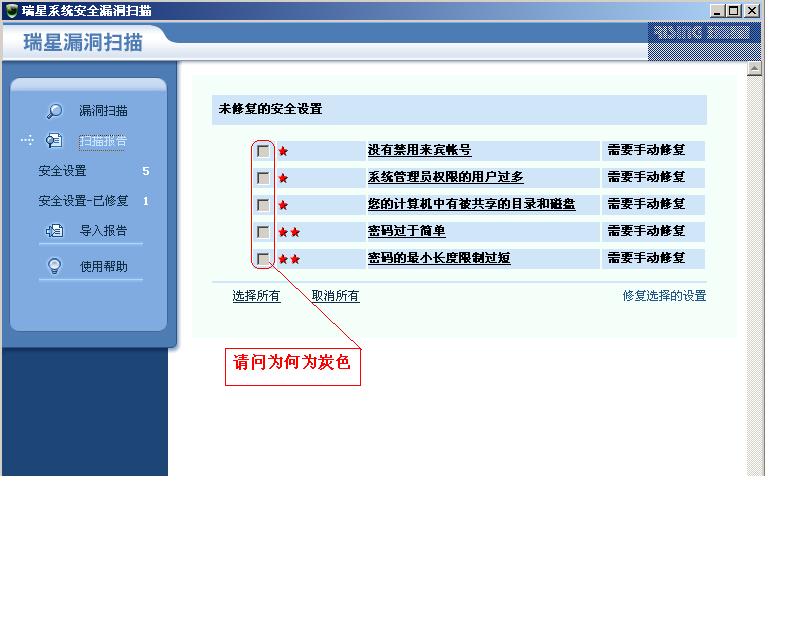Check the box for 您的计算机中有被共享的目录和磁盘

point(263,205)
